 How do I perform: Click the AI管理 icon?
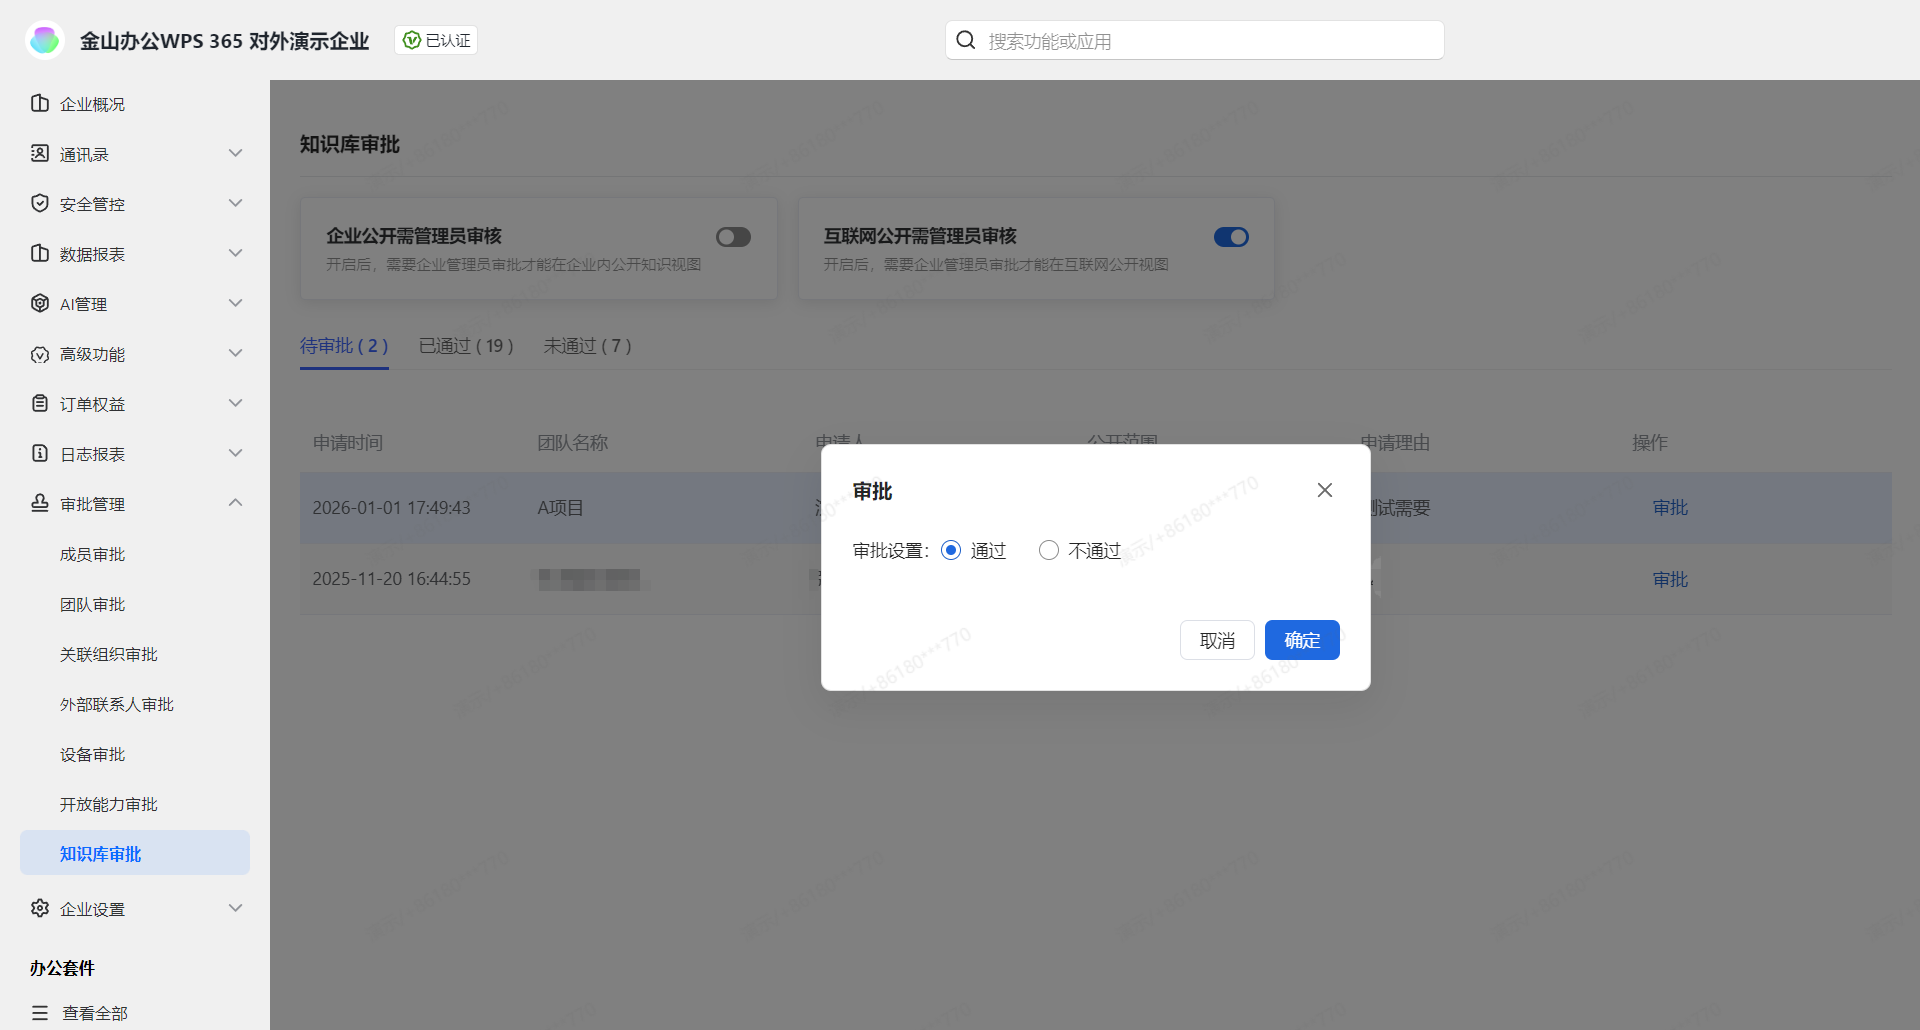(40, 303)
